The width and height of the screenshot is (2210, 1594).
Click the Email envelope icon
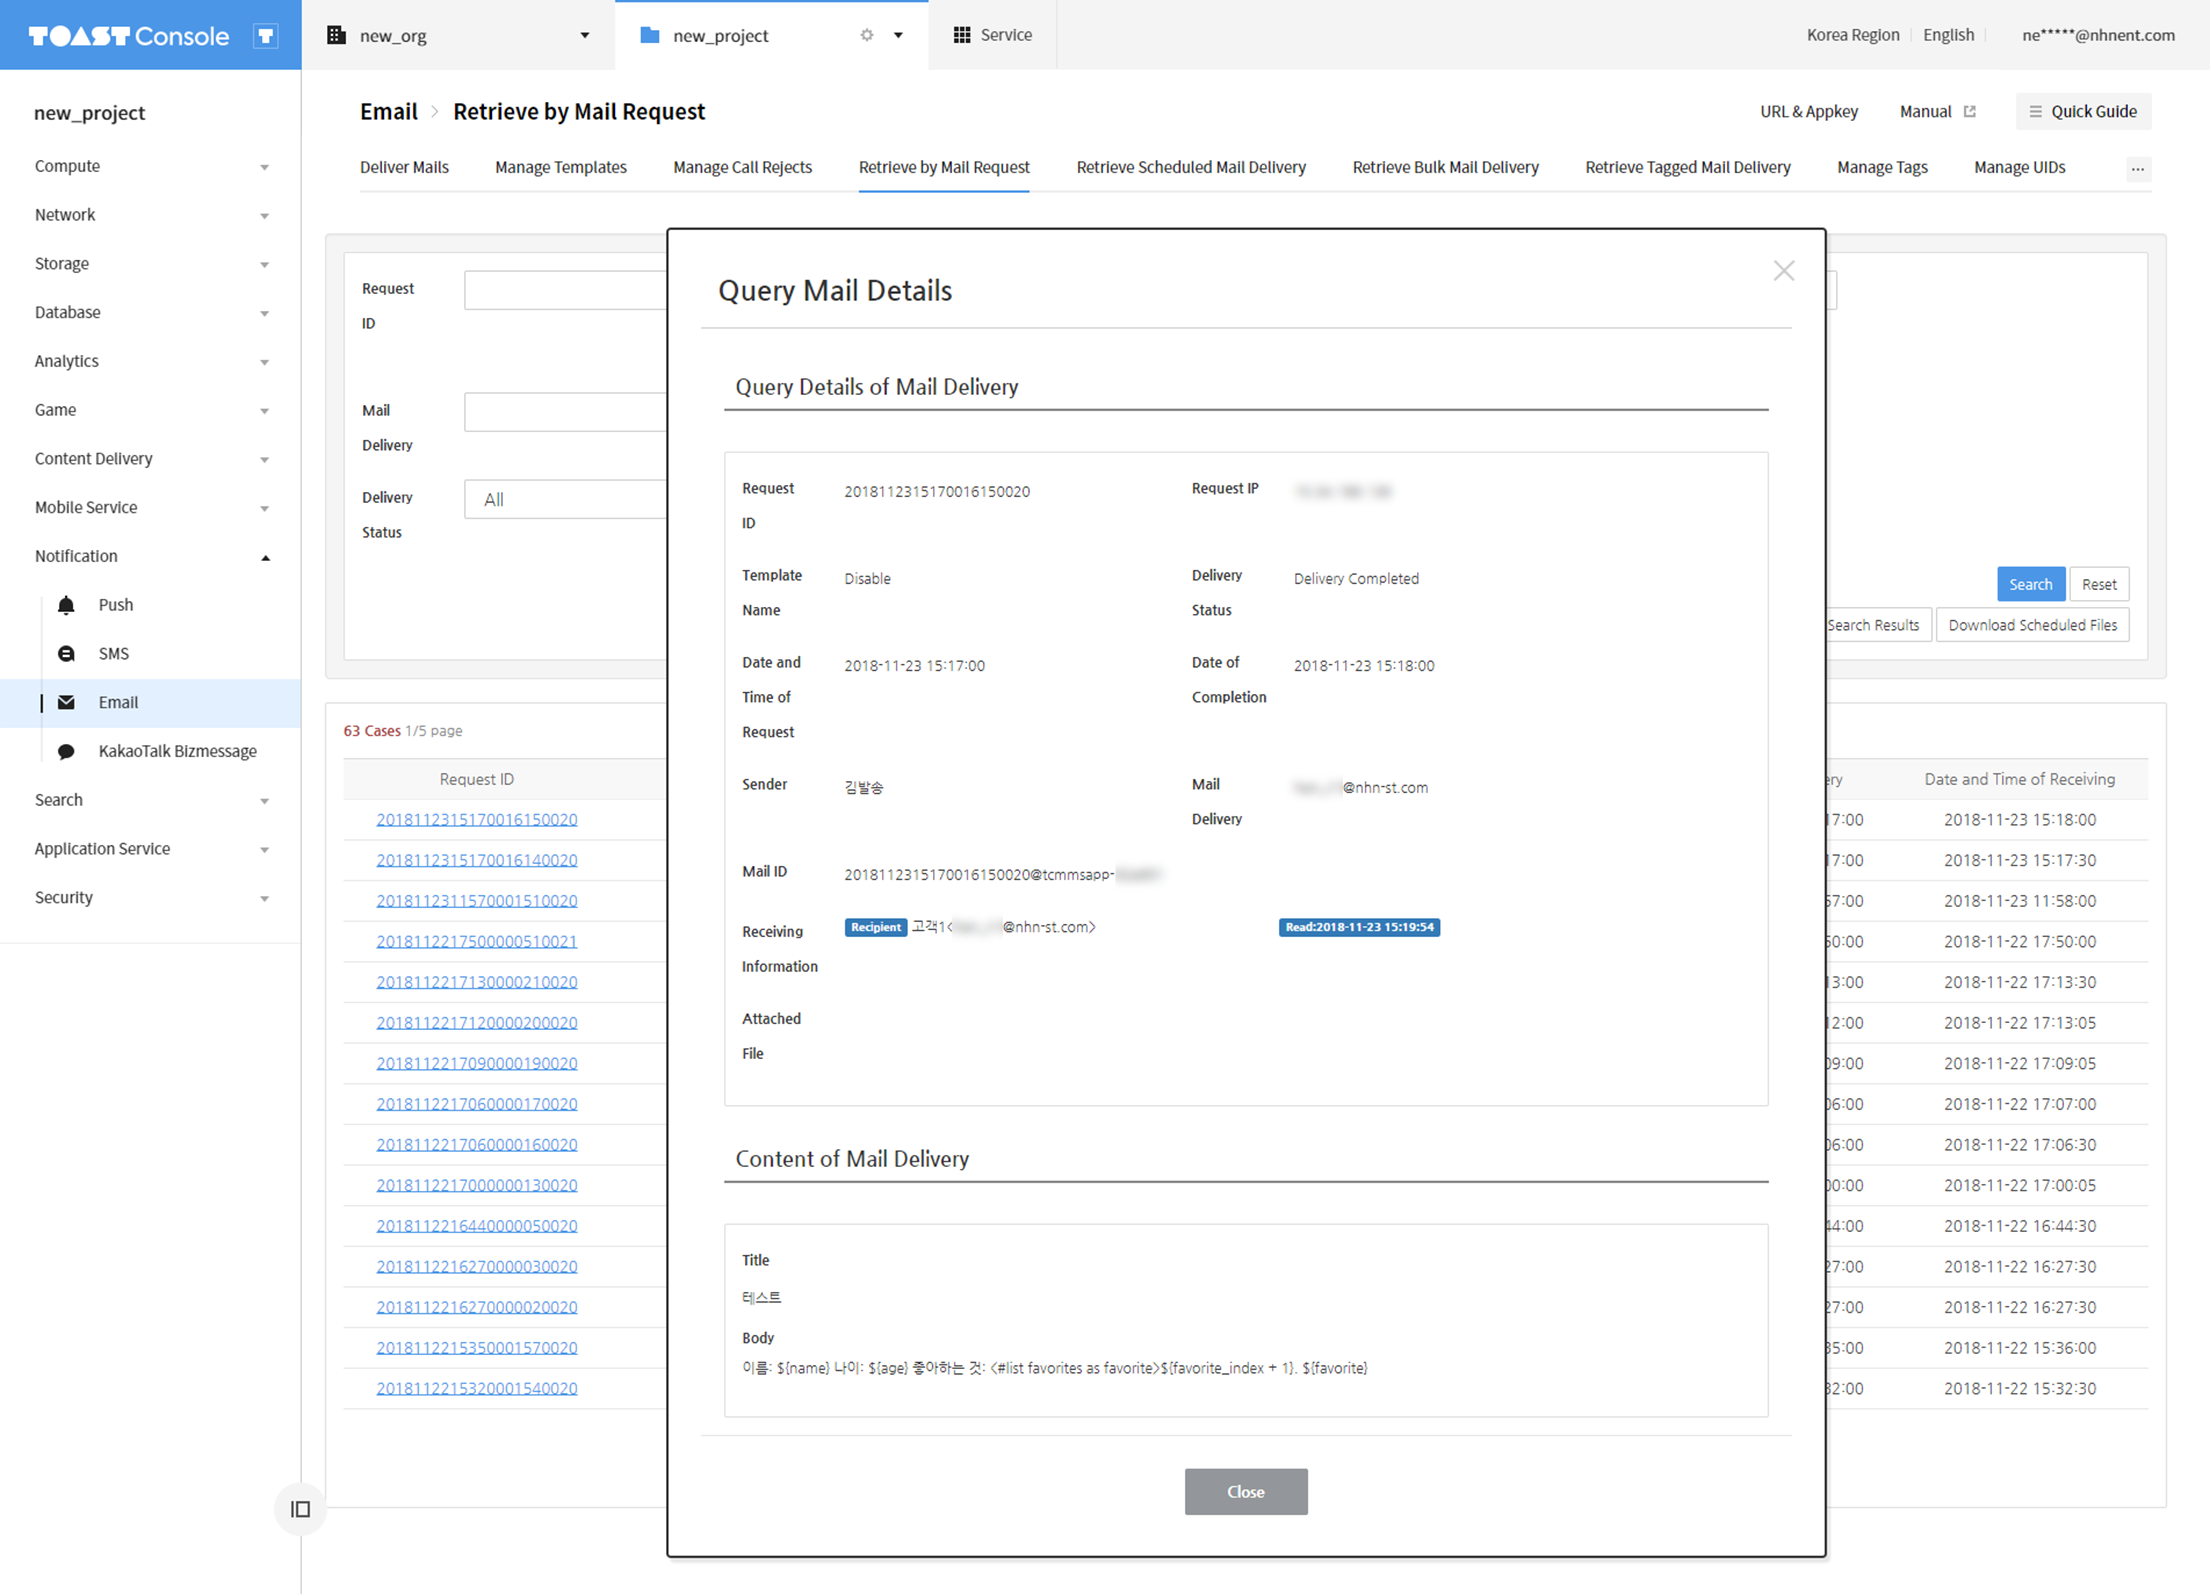[66, 702]
